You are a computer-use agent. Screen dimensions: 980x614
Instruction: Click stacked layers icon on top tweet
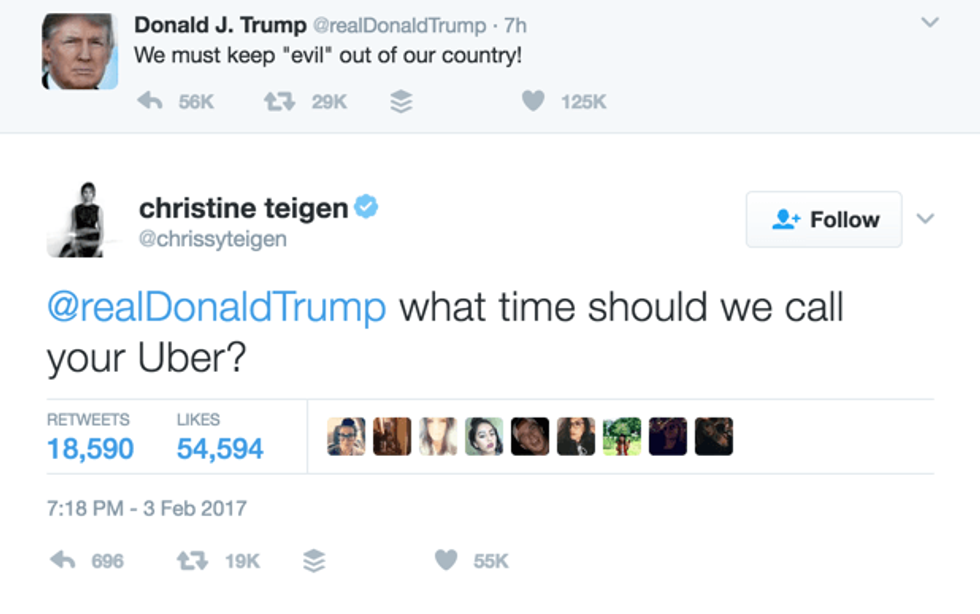click(400, 101)
